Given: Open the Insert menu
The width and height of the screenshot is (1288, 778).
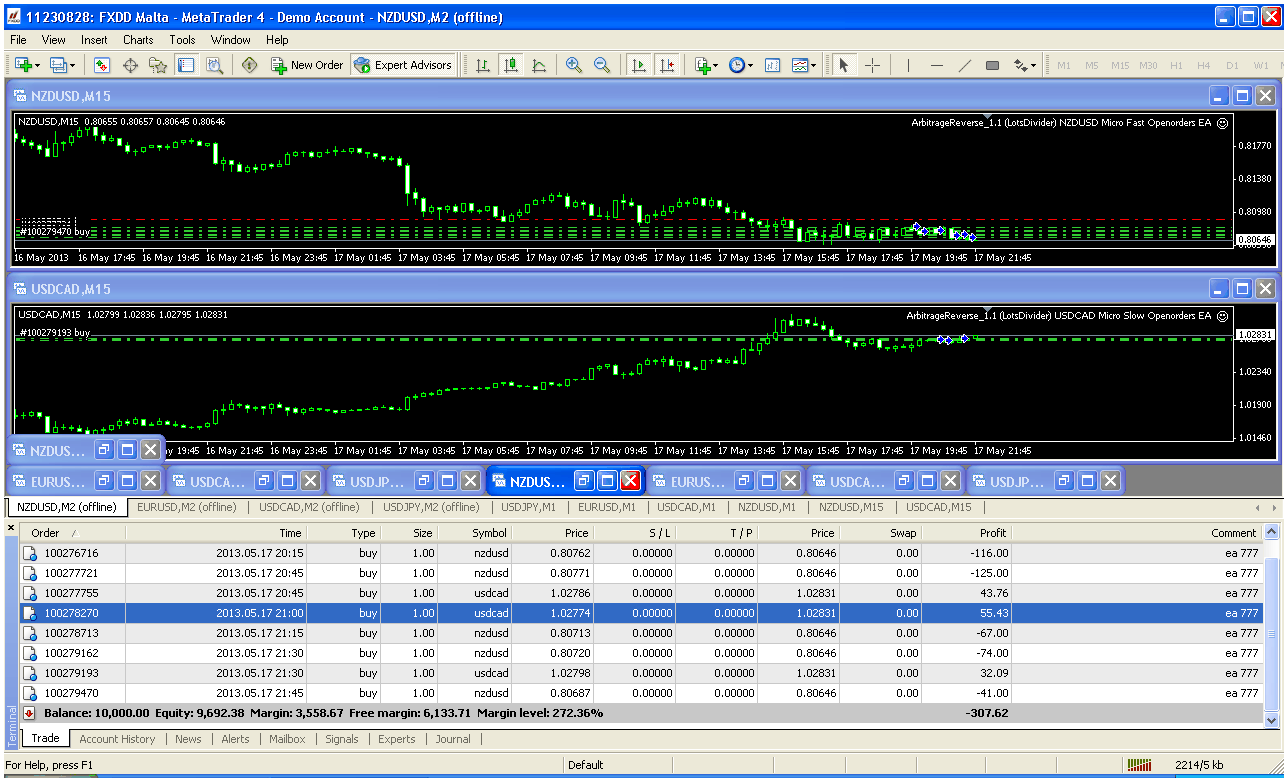Looking at the screenshot, I should tap(94, 40).
